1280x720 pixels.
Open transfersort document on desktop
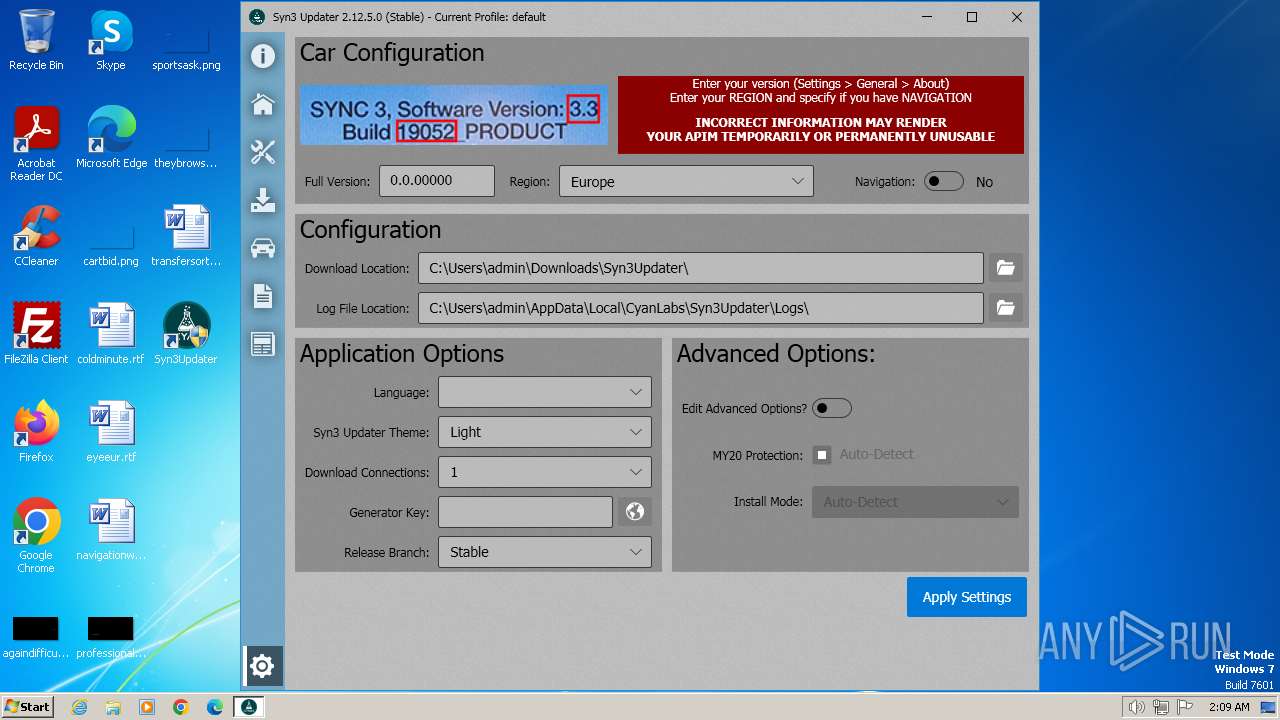pos(186,237)
